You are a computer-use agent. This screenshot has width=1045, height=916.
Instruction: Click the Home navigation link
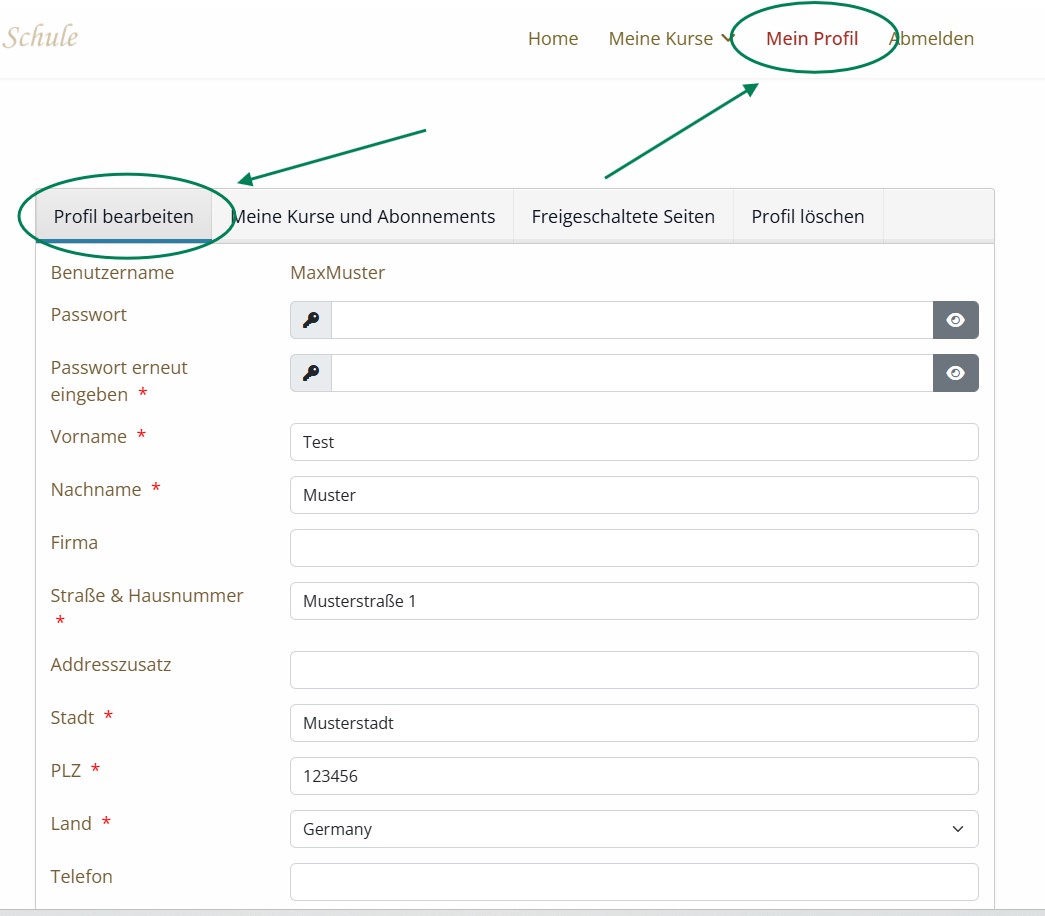click(x=553, y=39)
